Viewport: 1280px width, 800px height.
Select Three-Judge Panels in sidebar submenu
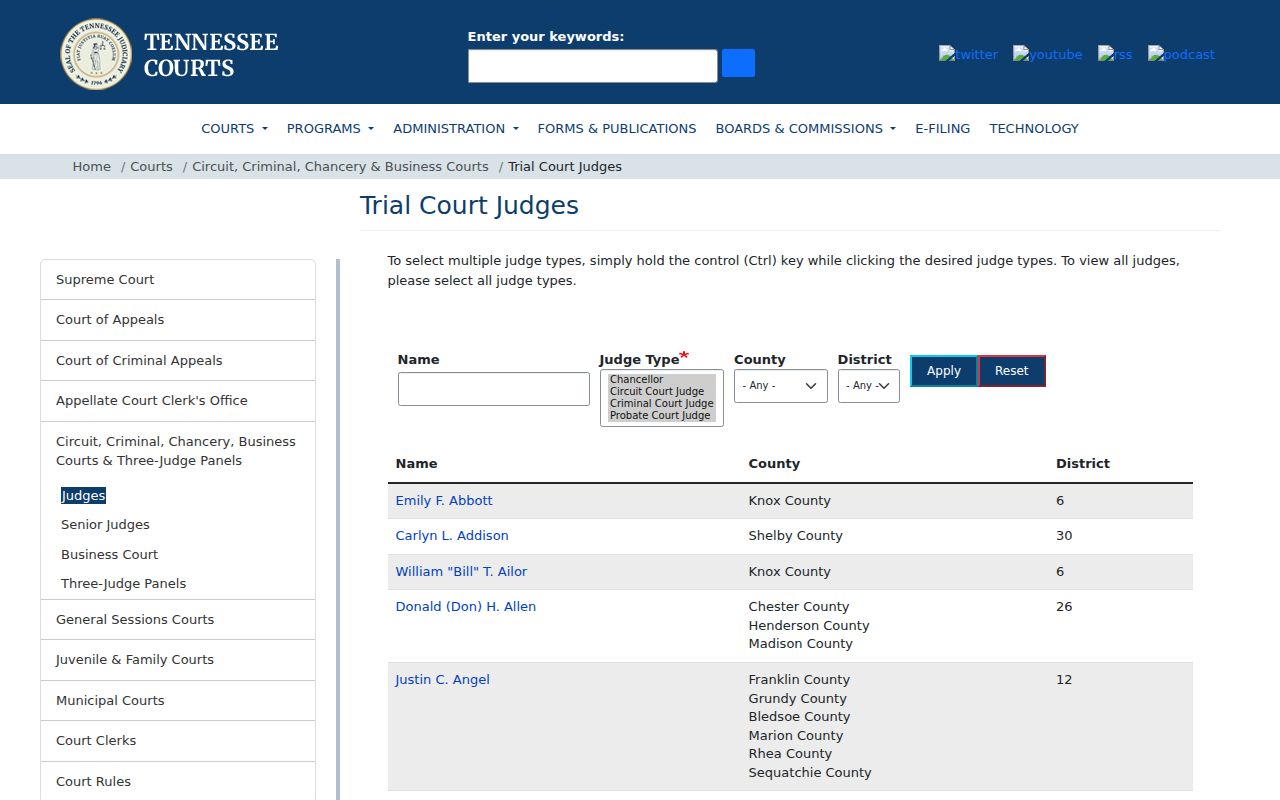tap(123, 583)
